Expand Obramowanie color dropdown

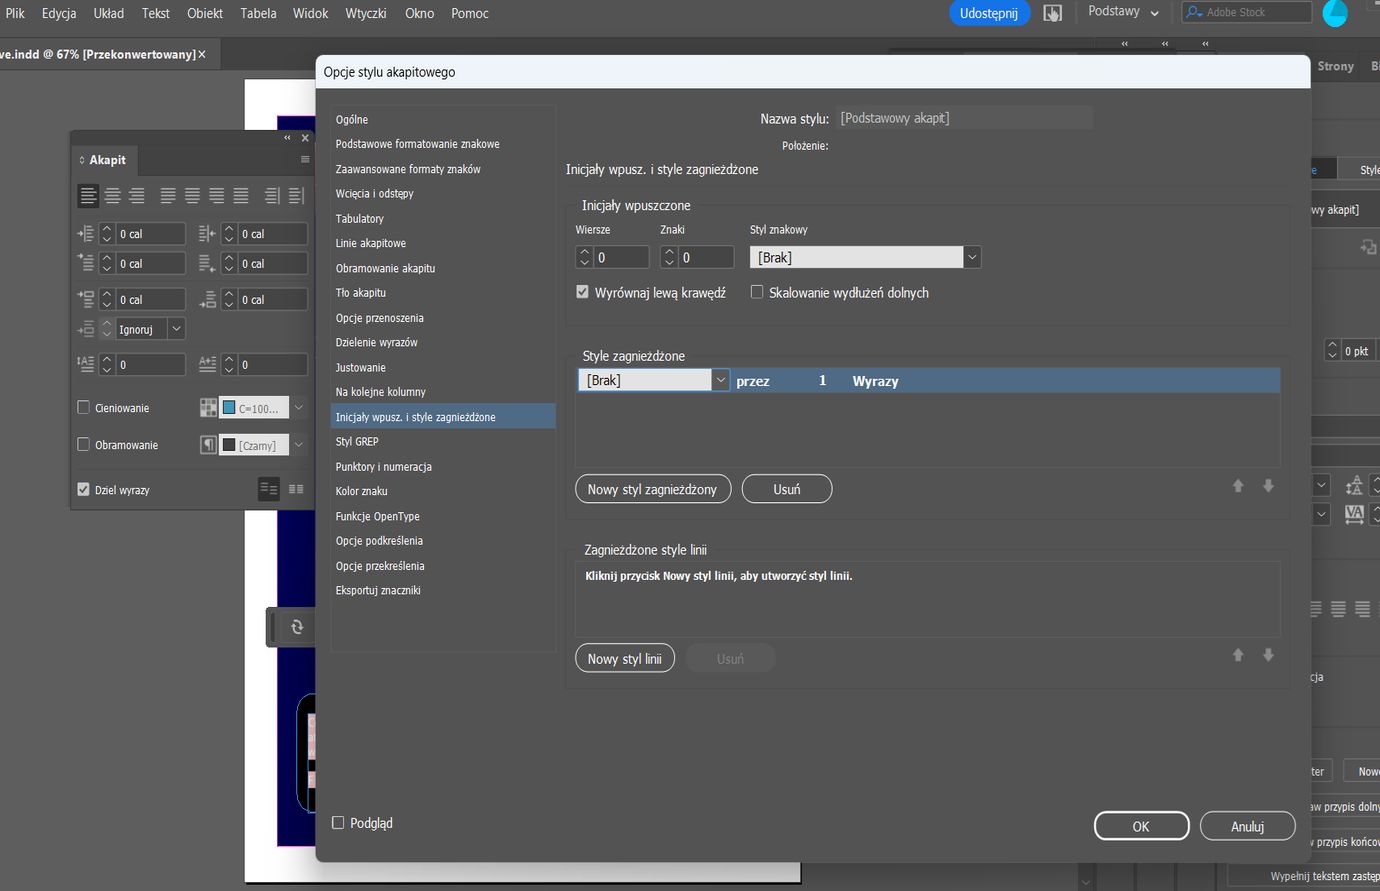(x=298, y=445)
